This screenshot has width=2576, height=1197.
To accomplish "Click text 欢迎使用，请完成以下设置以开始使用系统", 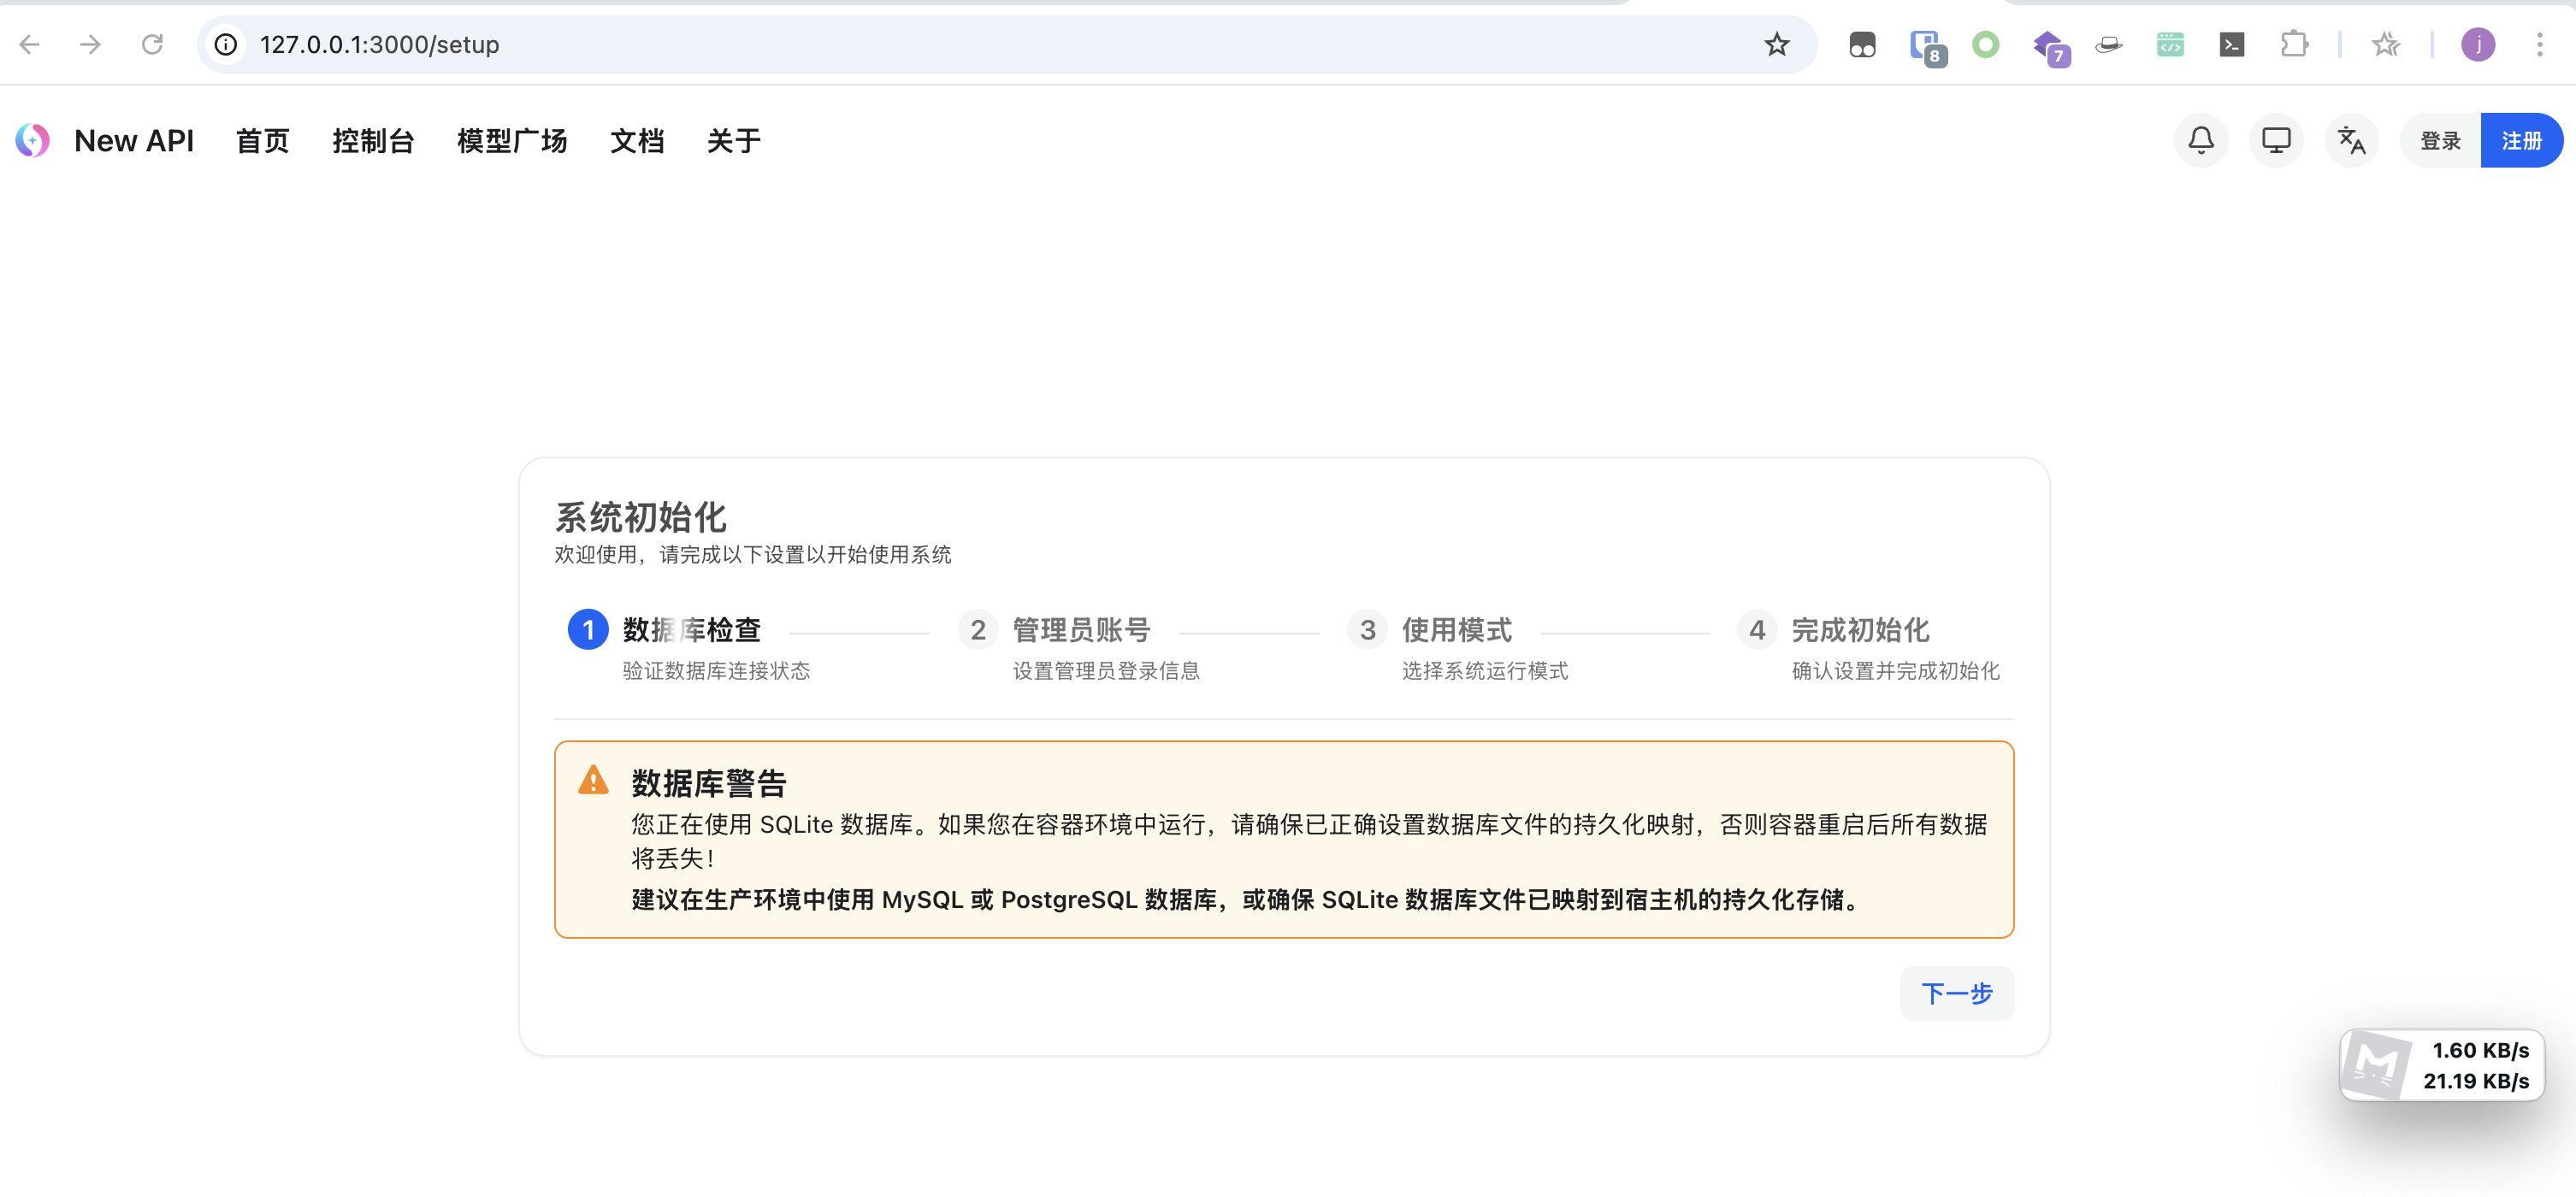I will click(753, 554).
